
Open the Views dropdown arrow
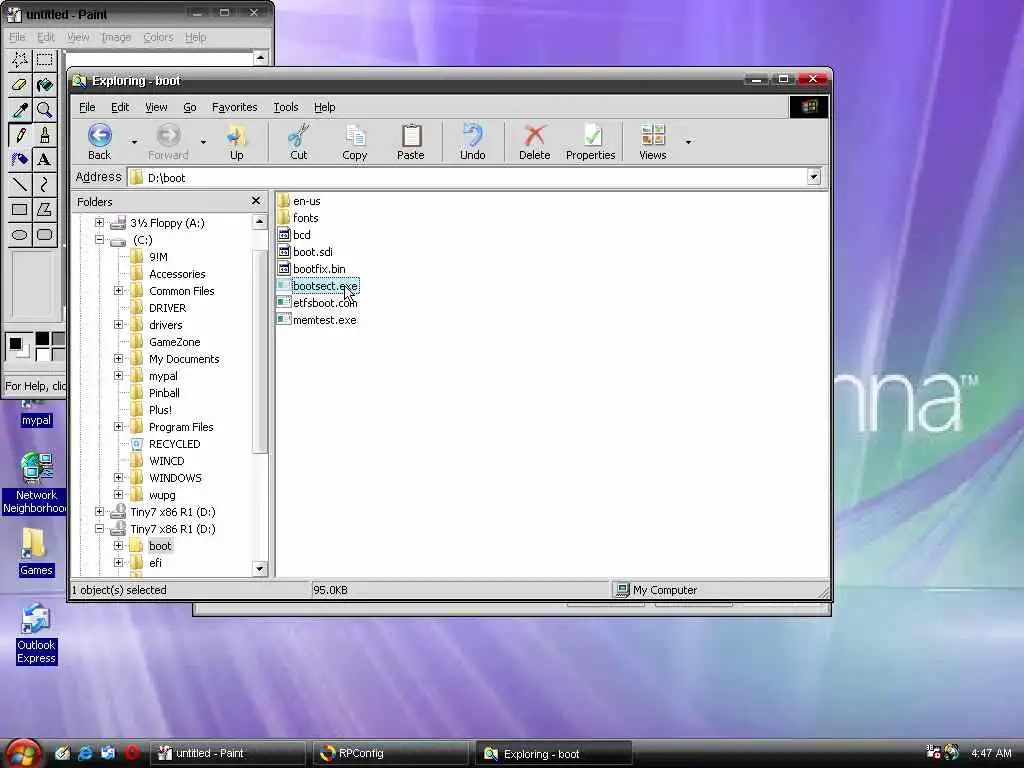(x=688, y=142)
